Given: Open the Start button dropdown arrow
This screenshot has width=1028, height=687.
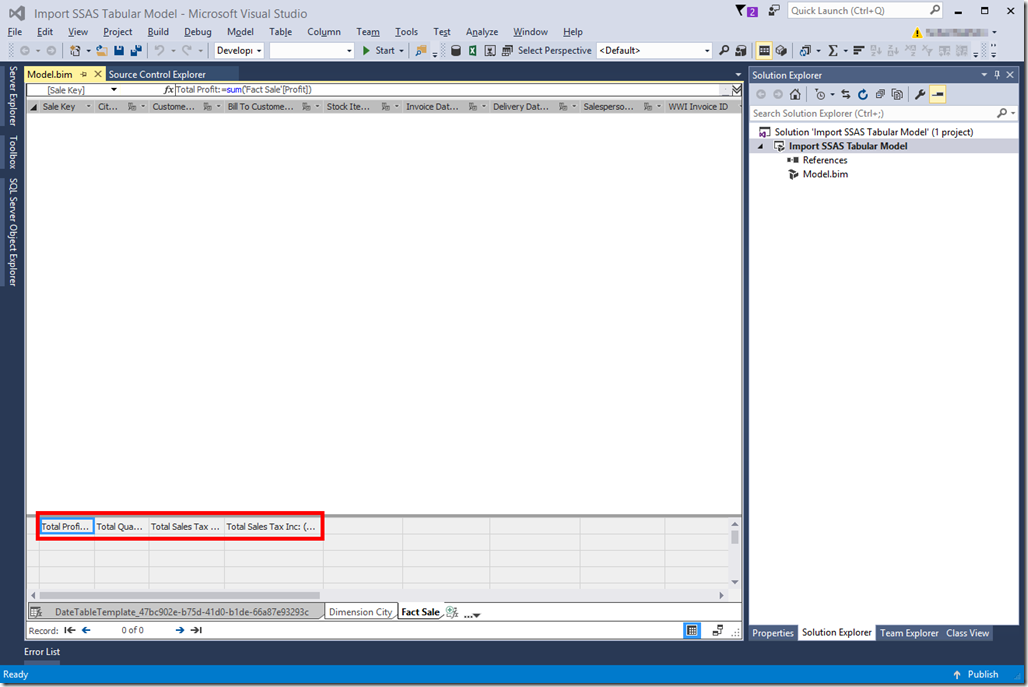Looking at the screenshot, I should pos(401,50).
